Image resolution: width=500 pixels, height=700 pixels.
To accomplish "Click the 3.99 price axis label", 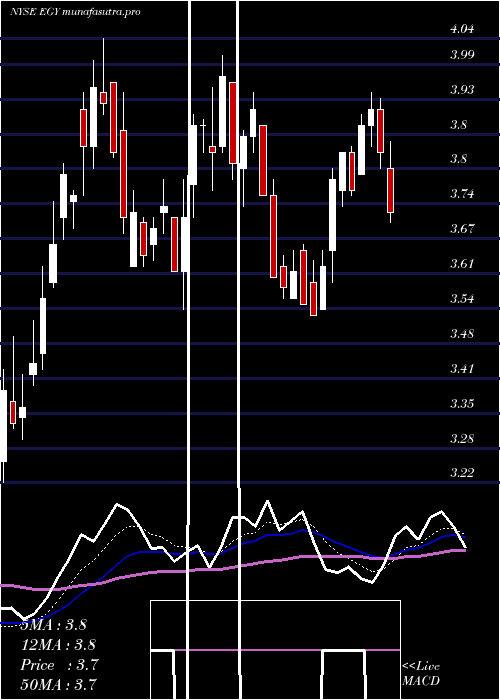I will click(462, 54).
